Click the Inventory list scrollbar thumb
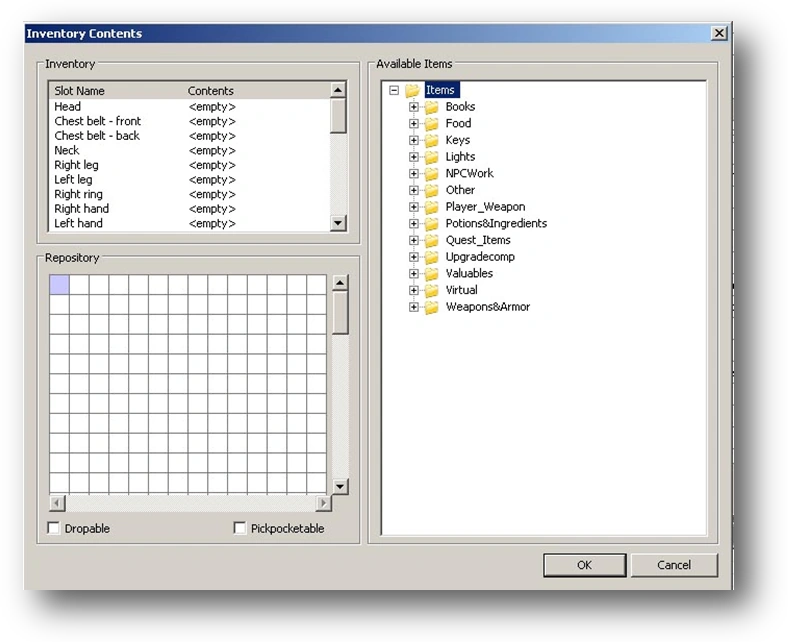Viewport: 788px width, 642px height. (x=338, y=116)
